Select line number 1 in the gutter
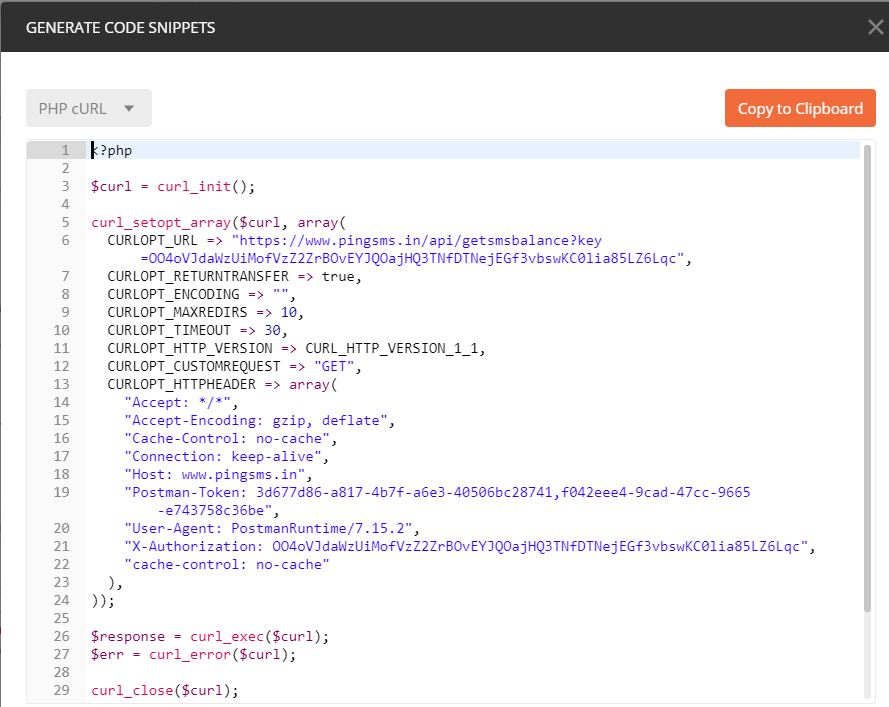The width and height of the screenshot is (889, 707). point(65,150)
